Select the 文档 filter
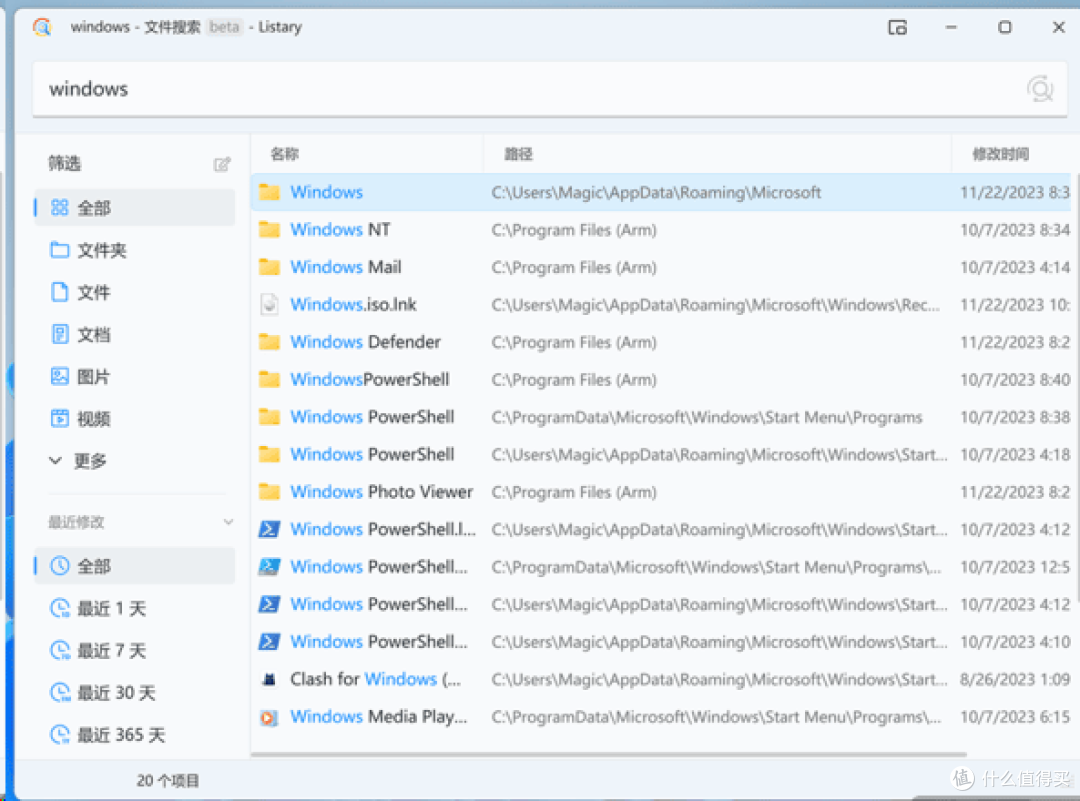The width and height of the screenshot is (1080, 801). tap(135, 334)
